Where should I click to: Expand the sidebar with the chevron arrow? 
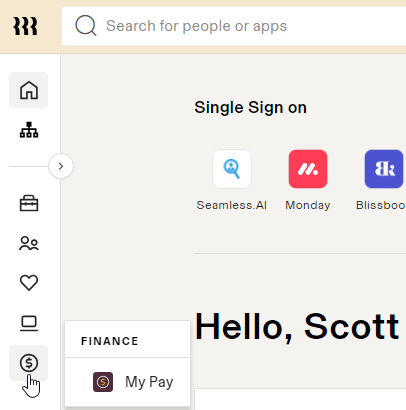61,166
